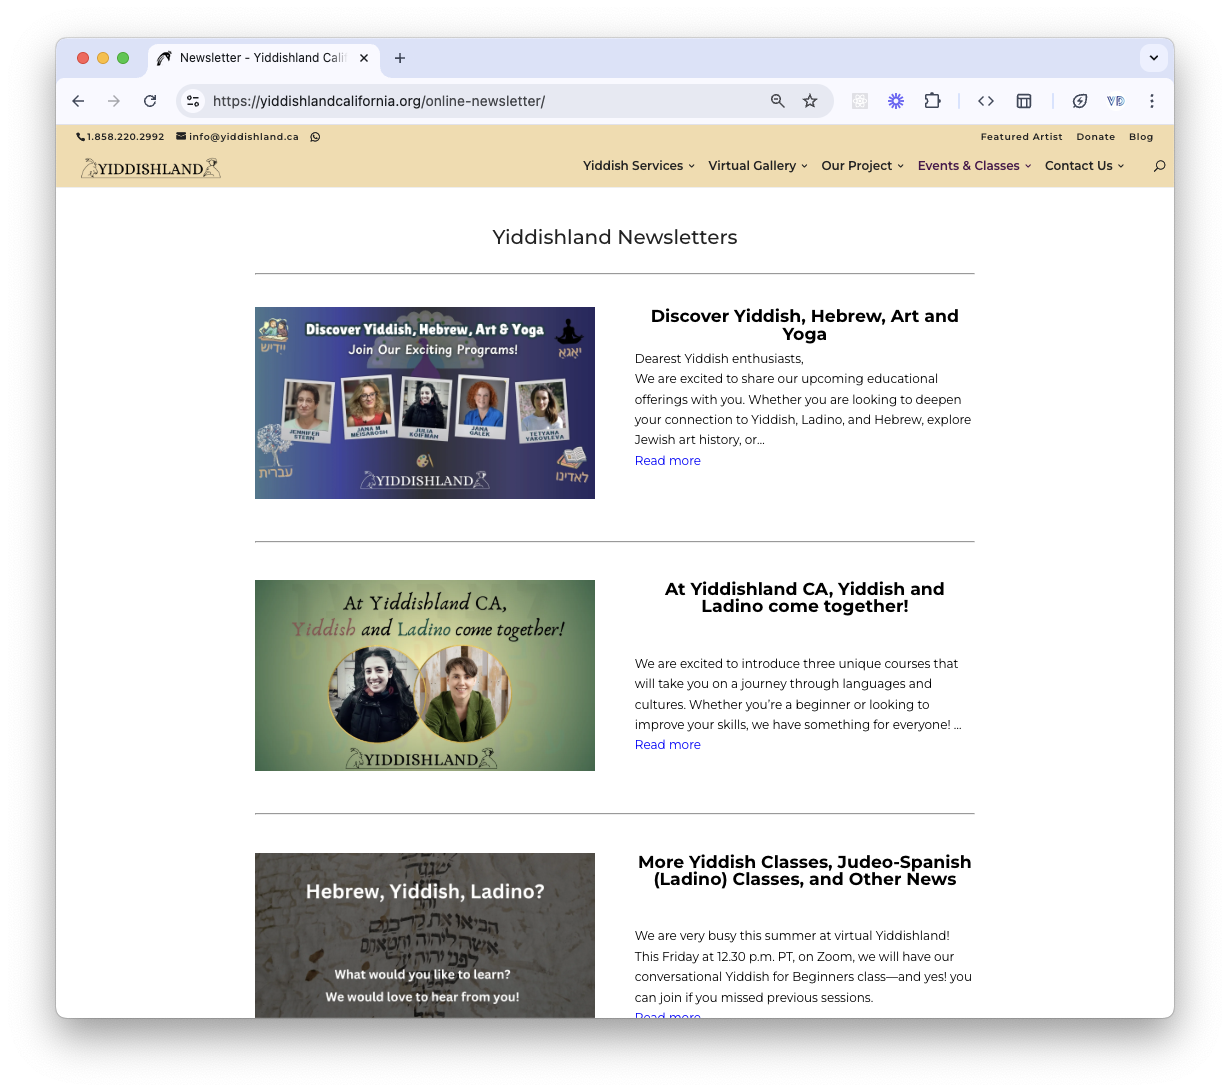Bookmark this page with the star icon
1230x1092 pixels.
[810, 101]
